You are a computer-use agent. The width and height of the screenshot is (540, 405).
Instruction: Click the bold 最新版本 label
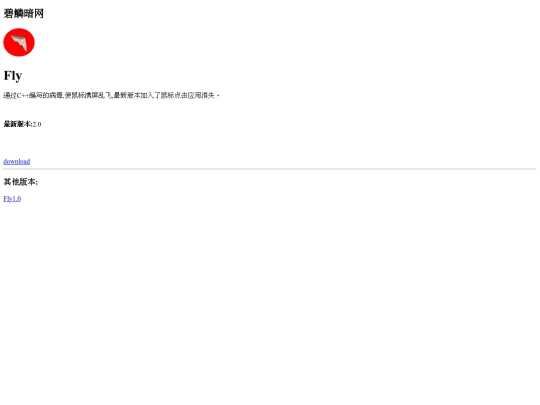[18, 124]
